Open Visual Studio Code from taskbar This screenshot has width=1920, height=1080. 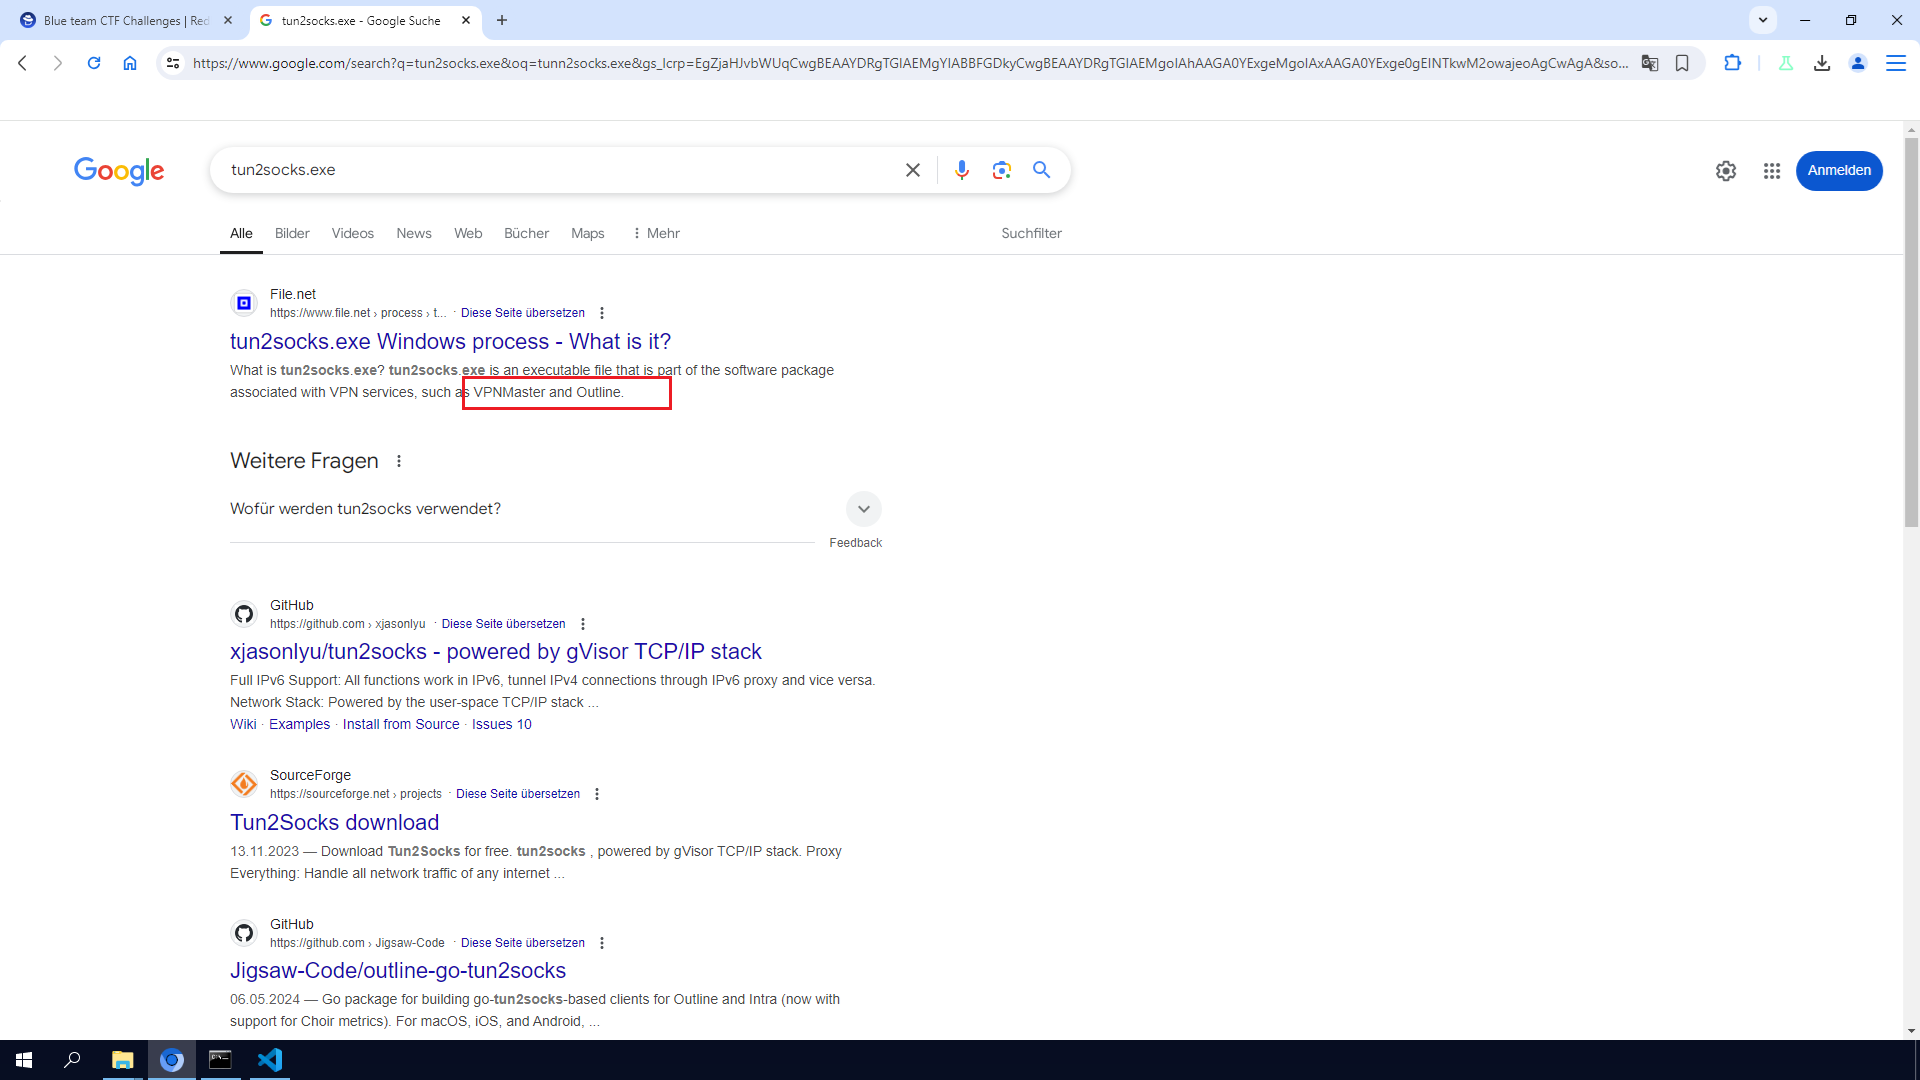point(270,1060)
